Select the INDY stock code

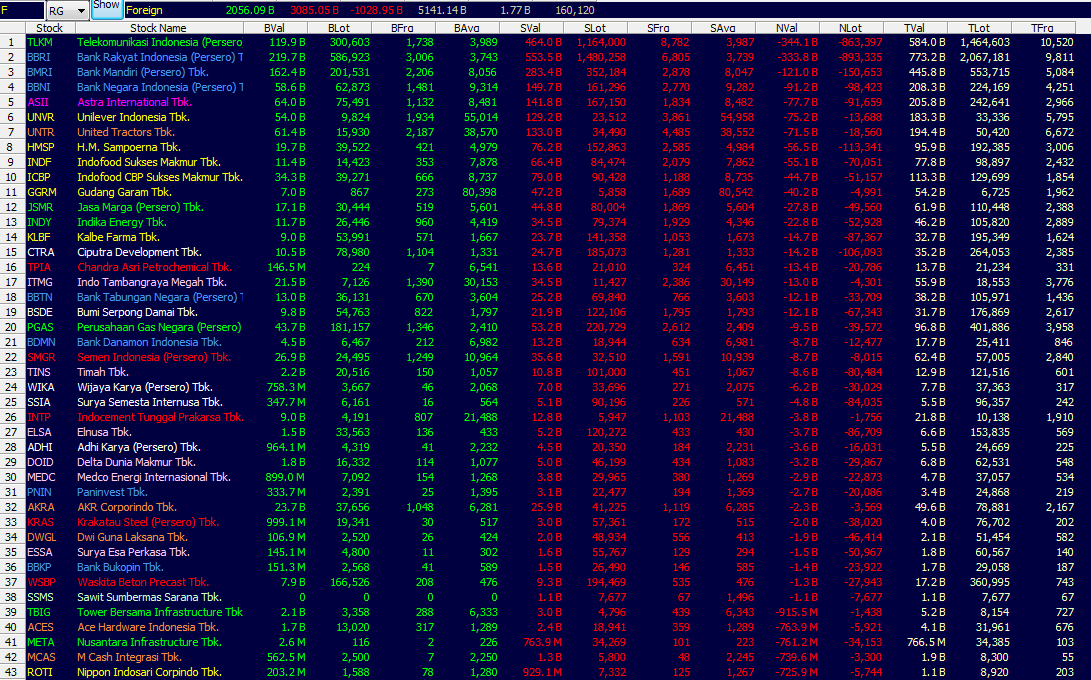pos(40,222)
